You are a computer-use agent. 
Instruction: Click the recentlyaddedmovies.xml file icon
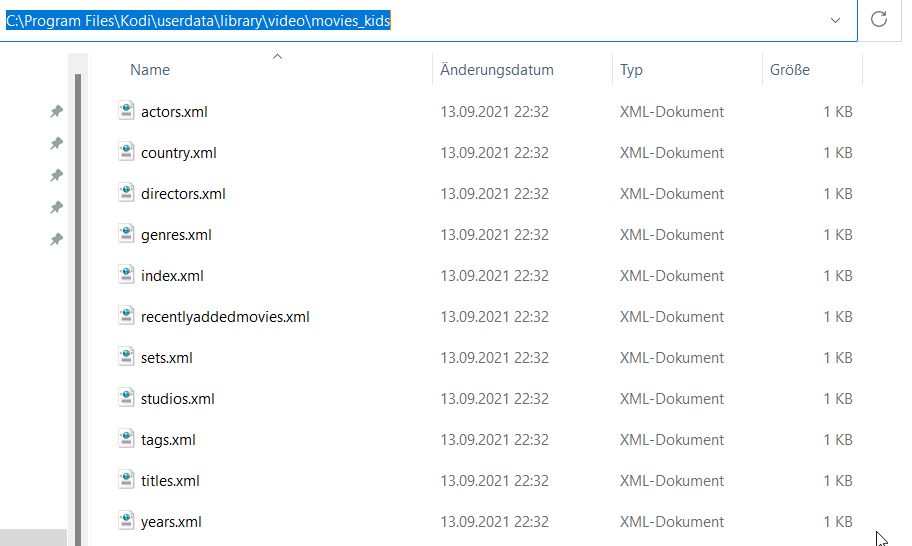click(x=126, y=315)
